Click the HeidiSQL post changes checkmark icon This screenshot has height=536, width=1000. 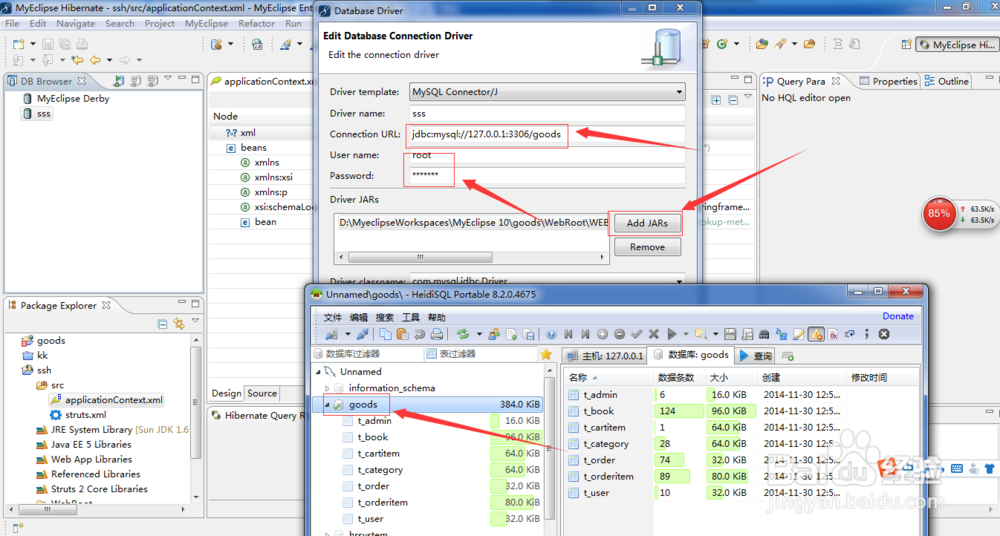(636, 334)
